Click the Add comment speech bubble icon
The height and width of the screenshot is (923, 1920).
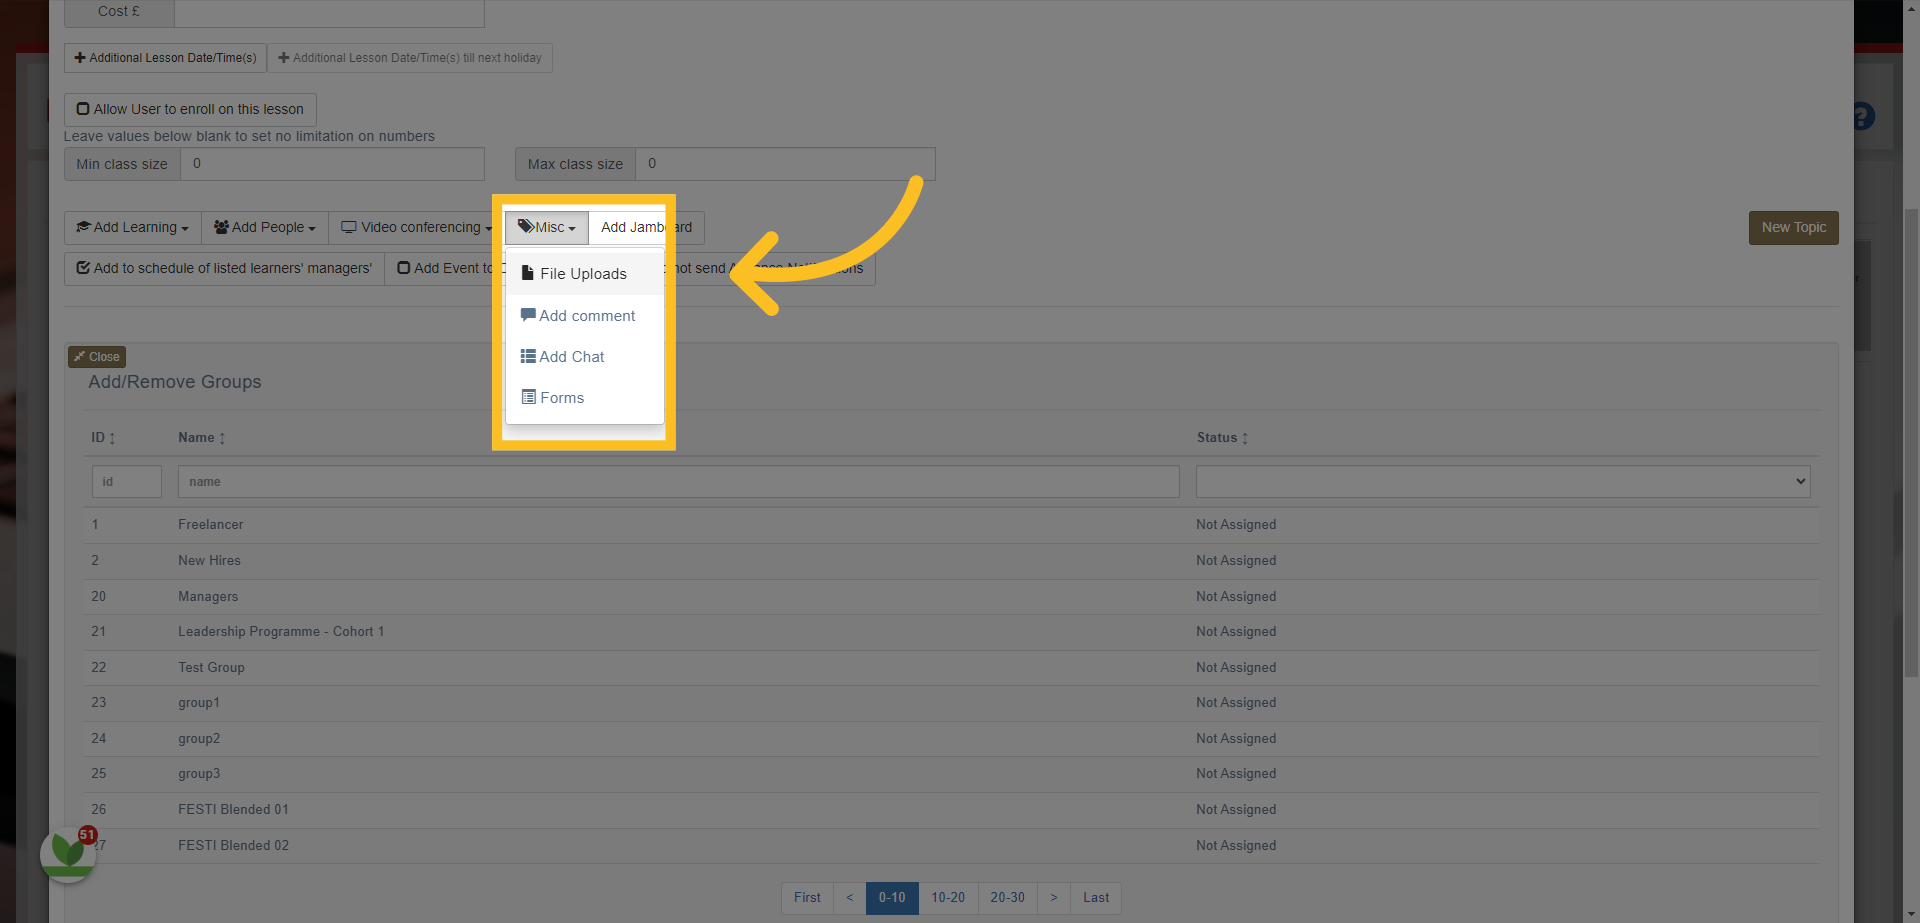(528, 315)
